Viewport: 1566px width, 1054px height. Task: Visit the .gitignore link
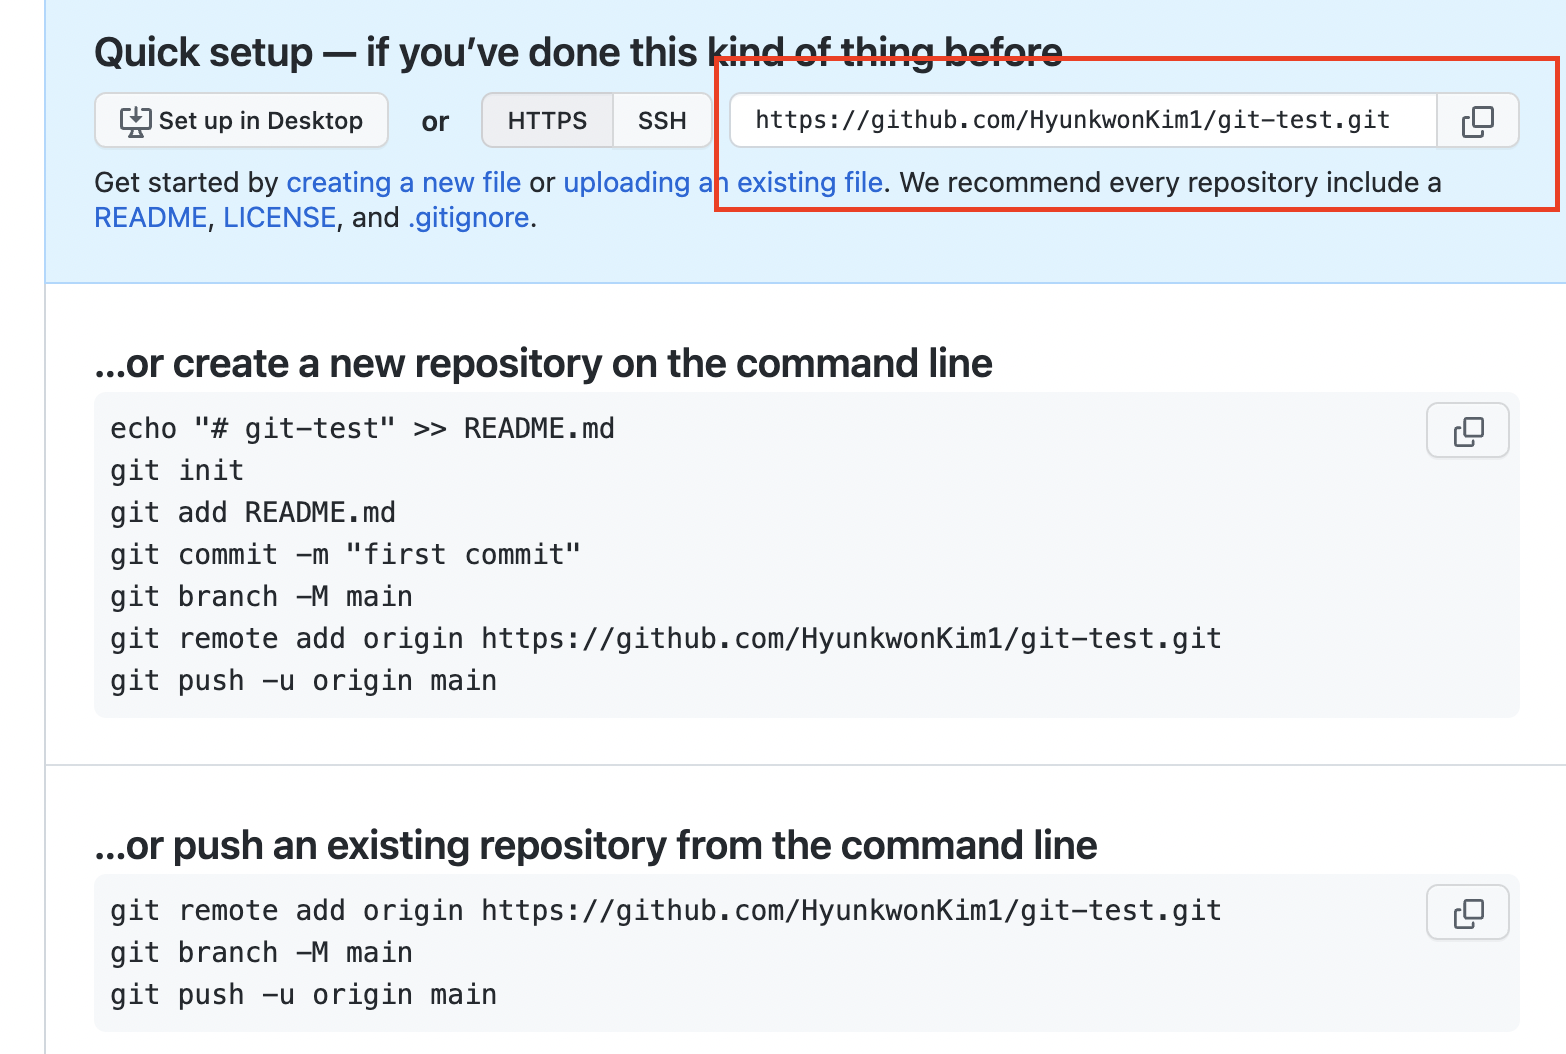pyautogui.click(x=468, y=217)
